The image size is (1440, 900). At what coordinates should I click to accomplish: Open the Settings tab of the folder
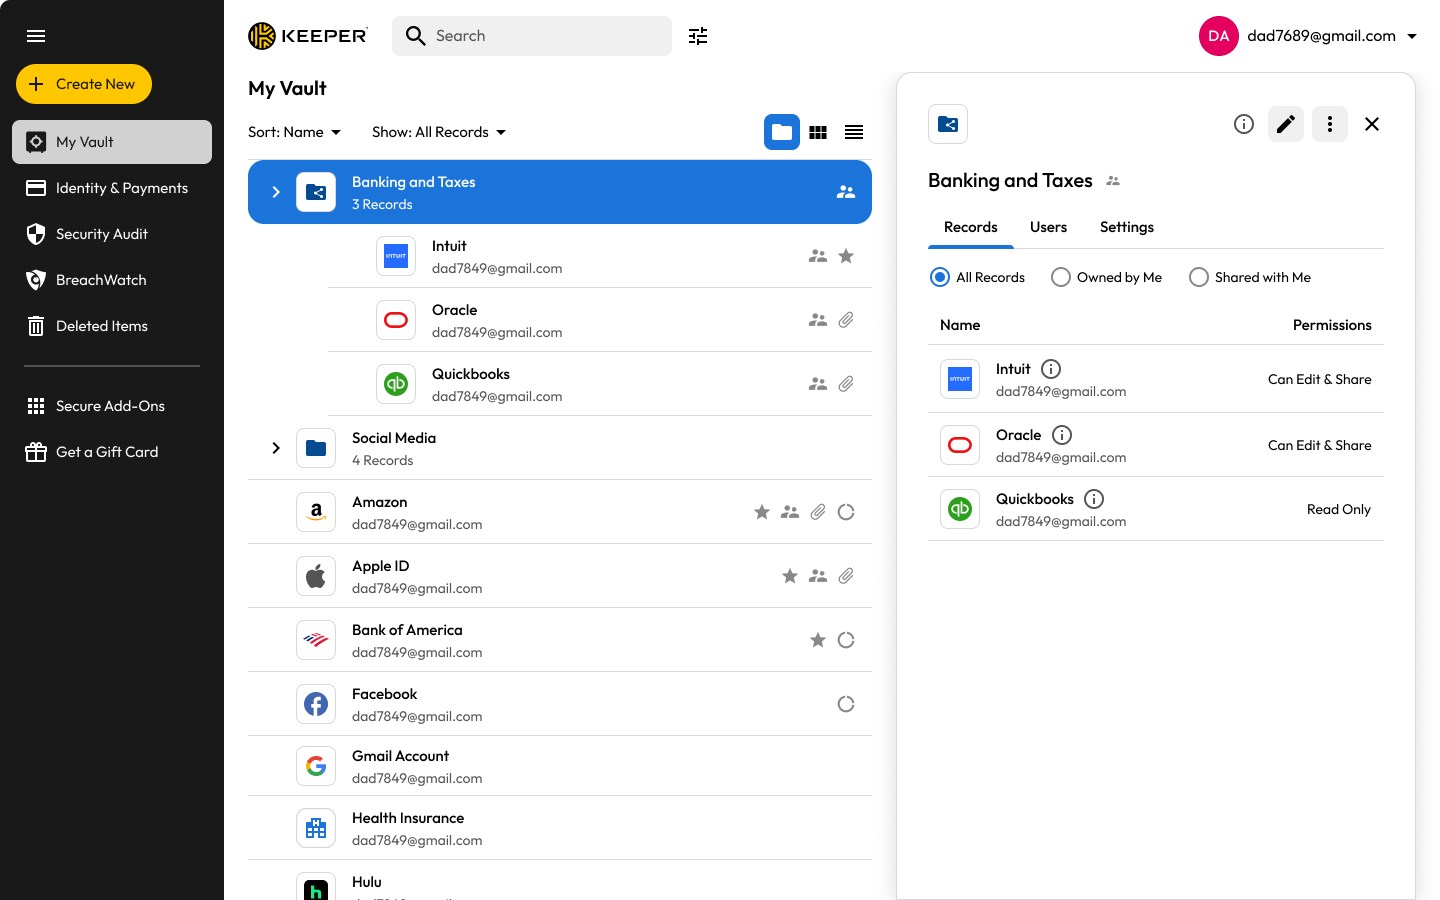tap(1126, 227)
